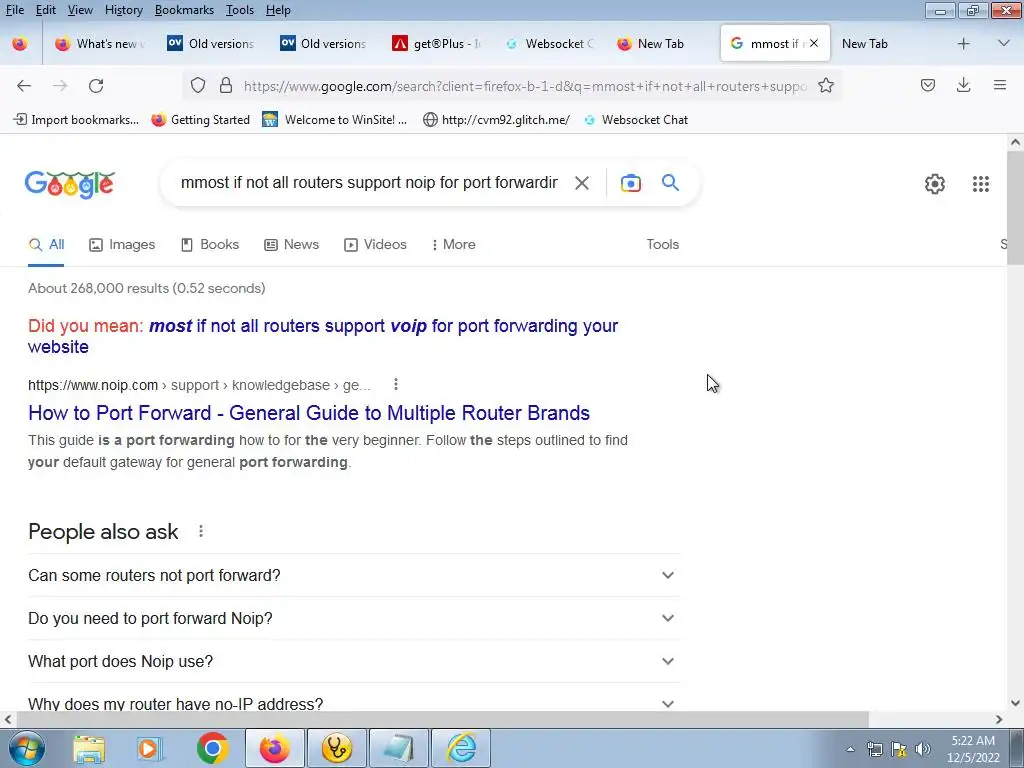Open 'How to Port Forward' result link

[309, 413]
